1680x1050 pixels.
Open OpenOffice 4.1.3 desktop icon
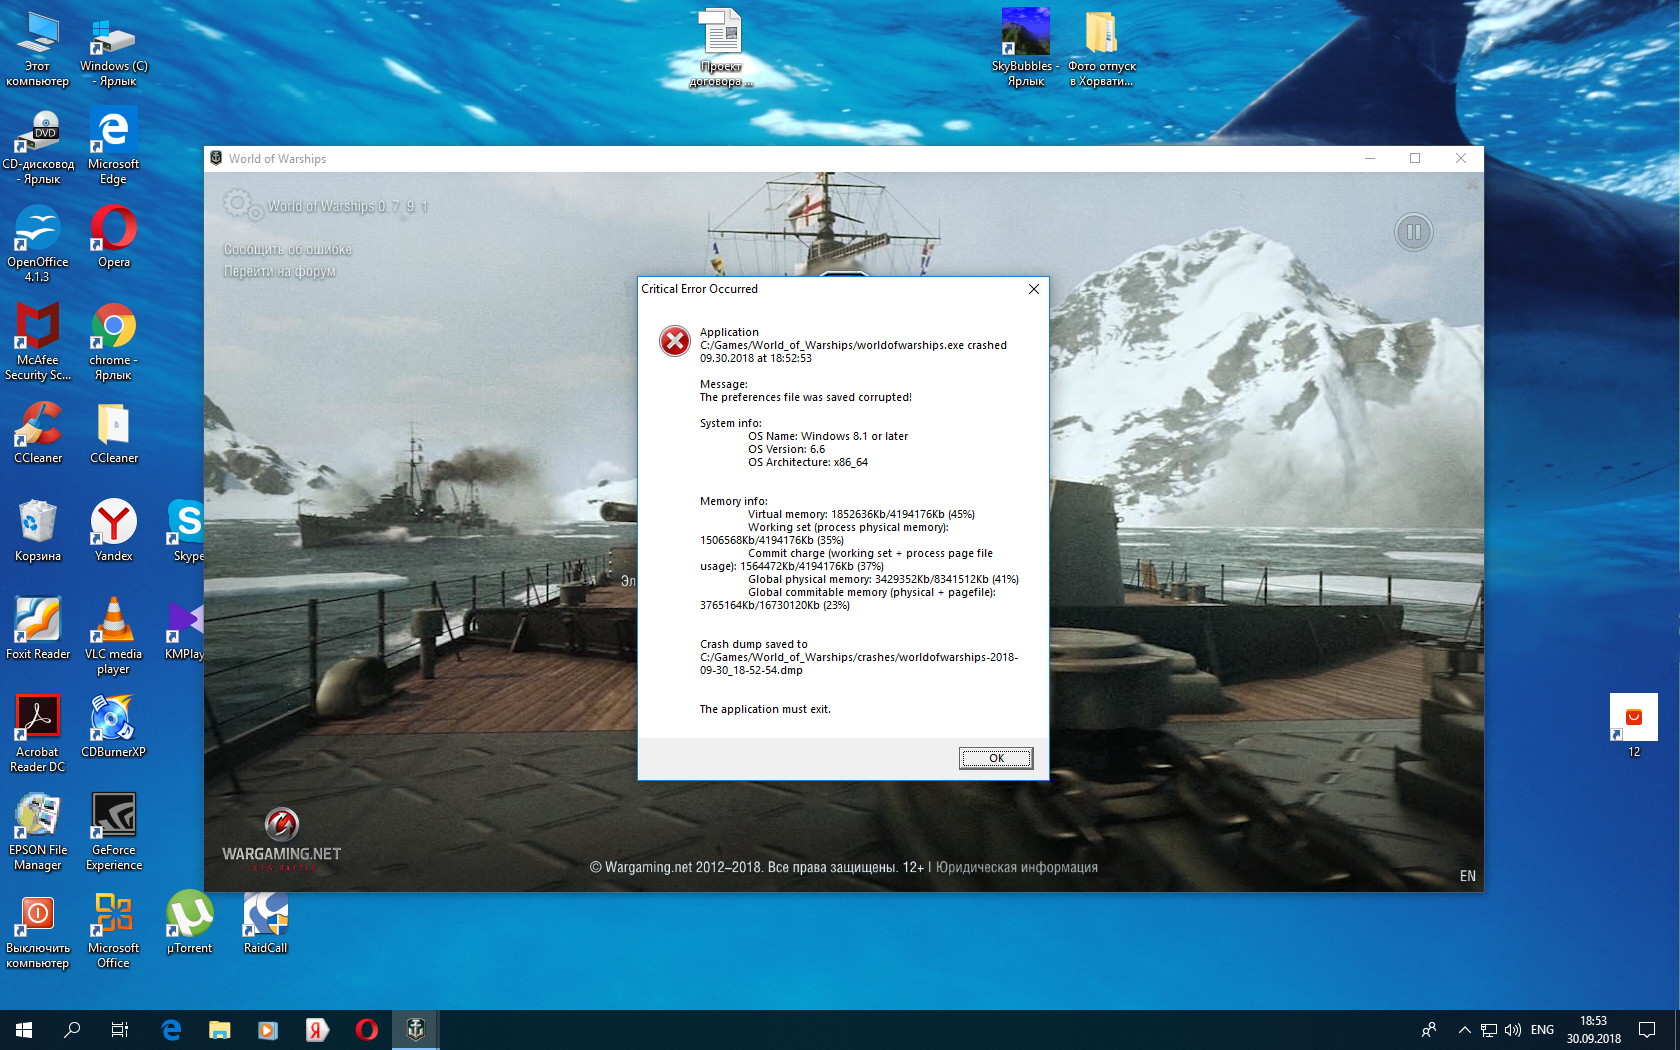click(x=38, y=245)
